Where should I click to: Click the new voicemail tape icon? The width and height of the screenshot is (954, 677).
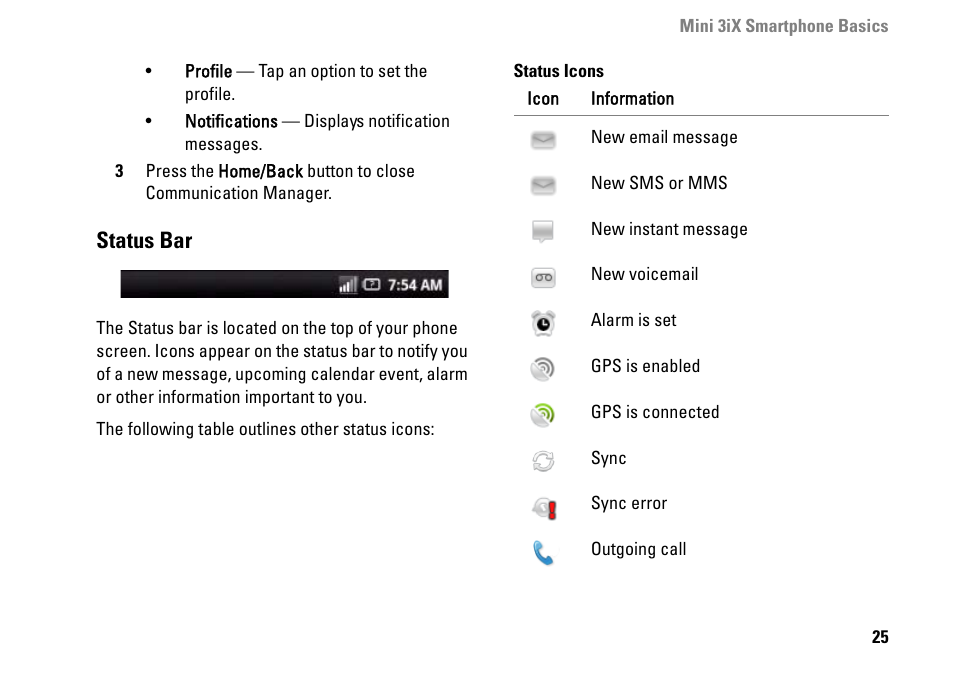[543, 277]
